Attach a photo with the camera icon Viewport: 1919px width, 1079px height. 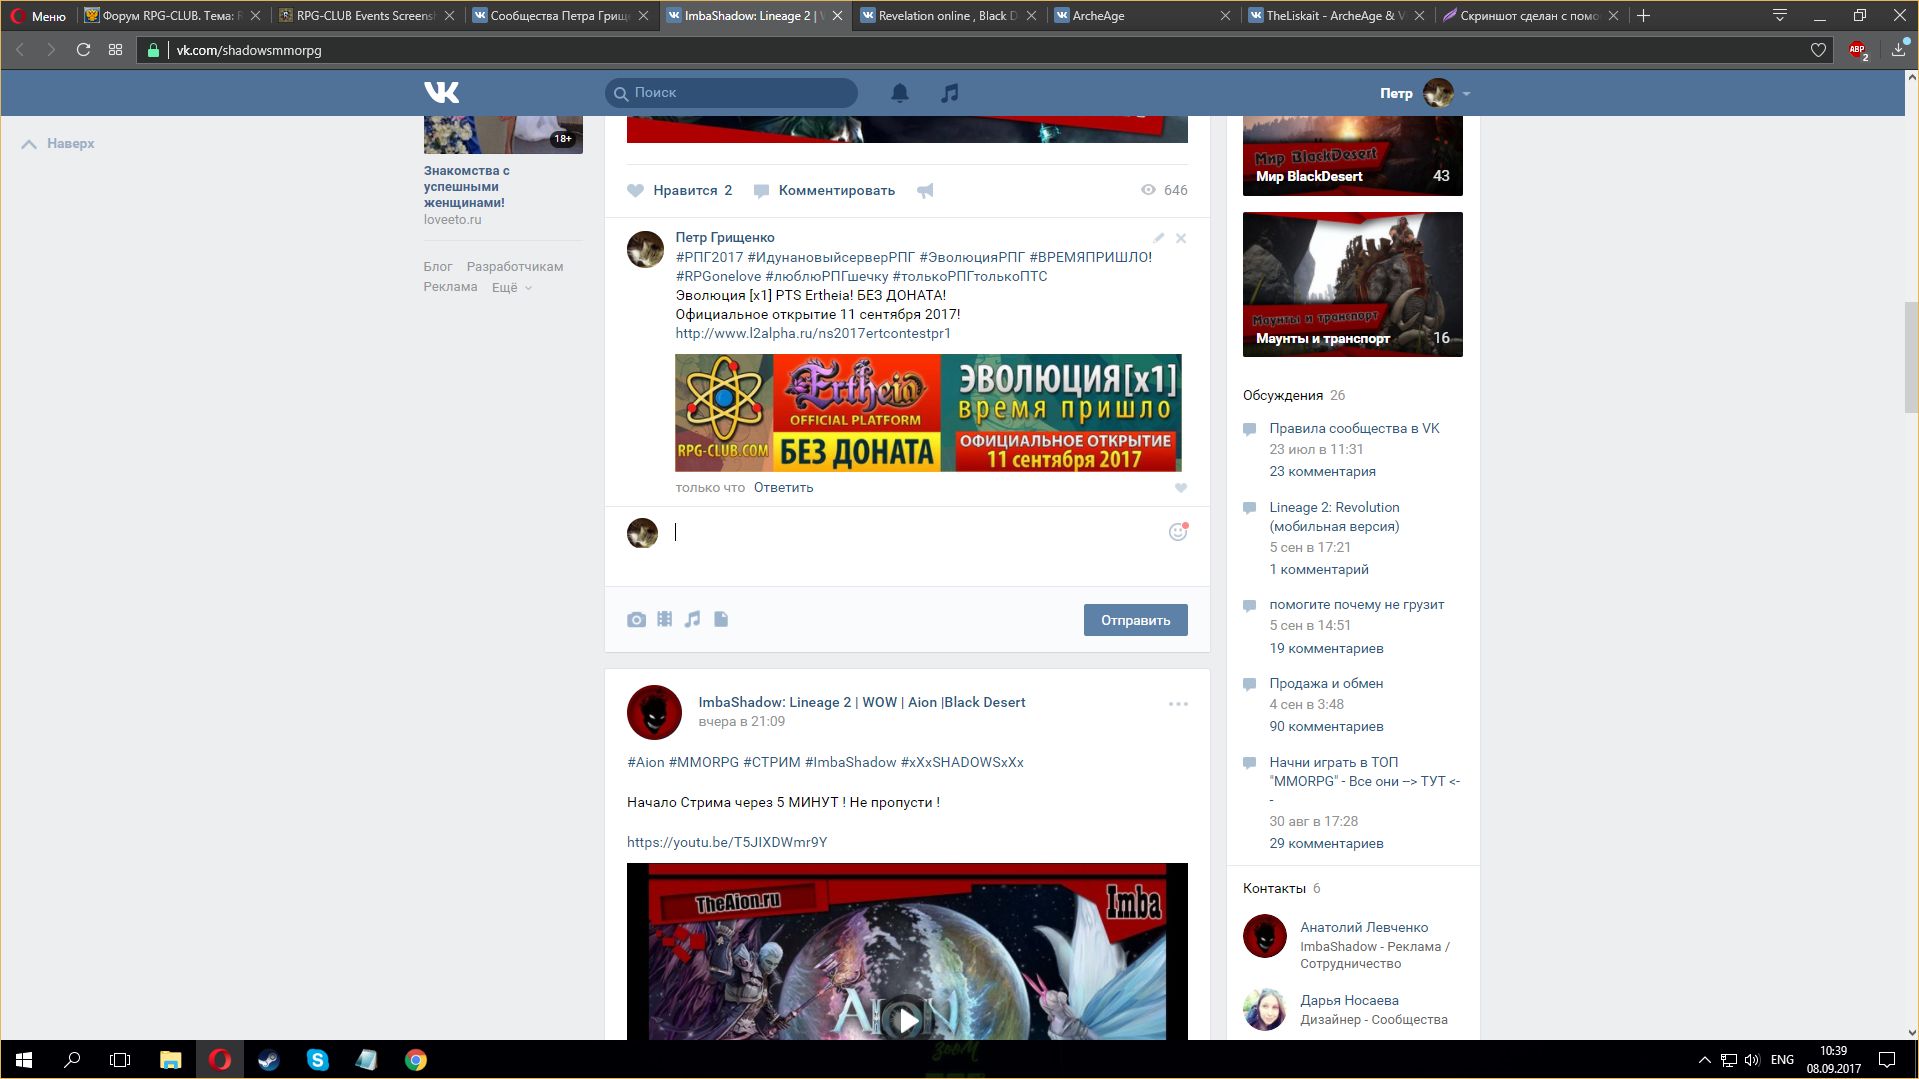point(636,620)
